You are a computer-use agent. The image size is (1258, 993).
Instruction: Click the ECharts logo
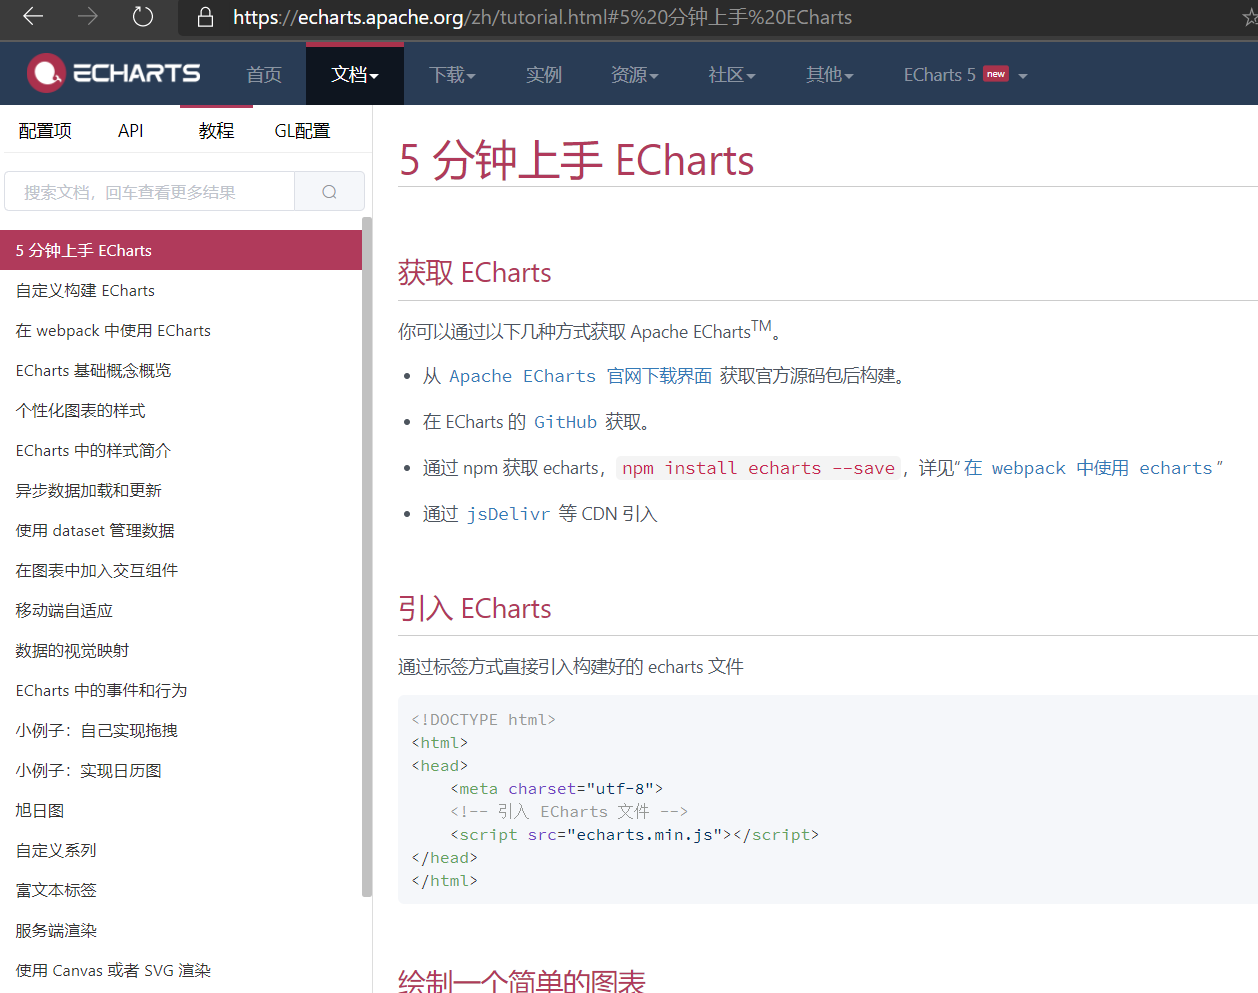[x=113, y=73]
